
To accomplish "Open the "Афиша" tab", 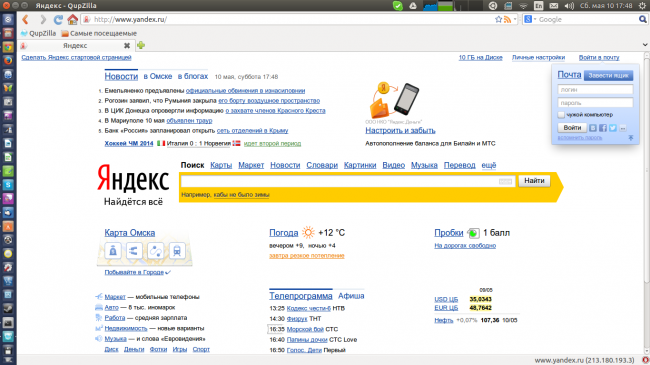I will point(351,296).
